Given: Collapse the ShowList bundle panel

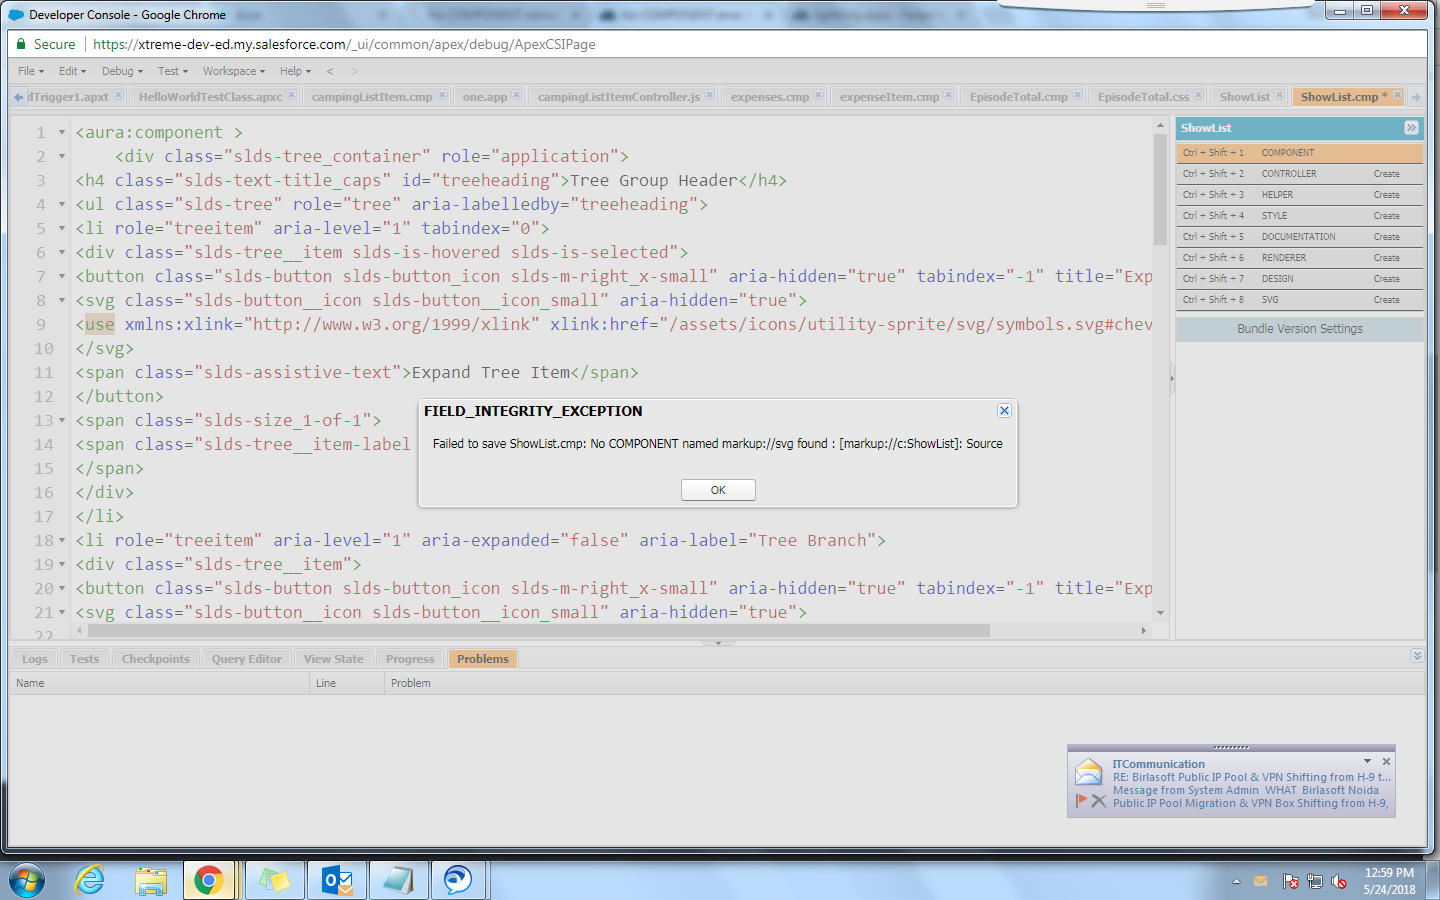Looking at the screenshot, I should click(x=1411, y=128).
